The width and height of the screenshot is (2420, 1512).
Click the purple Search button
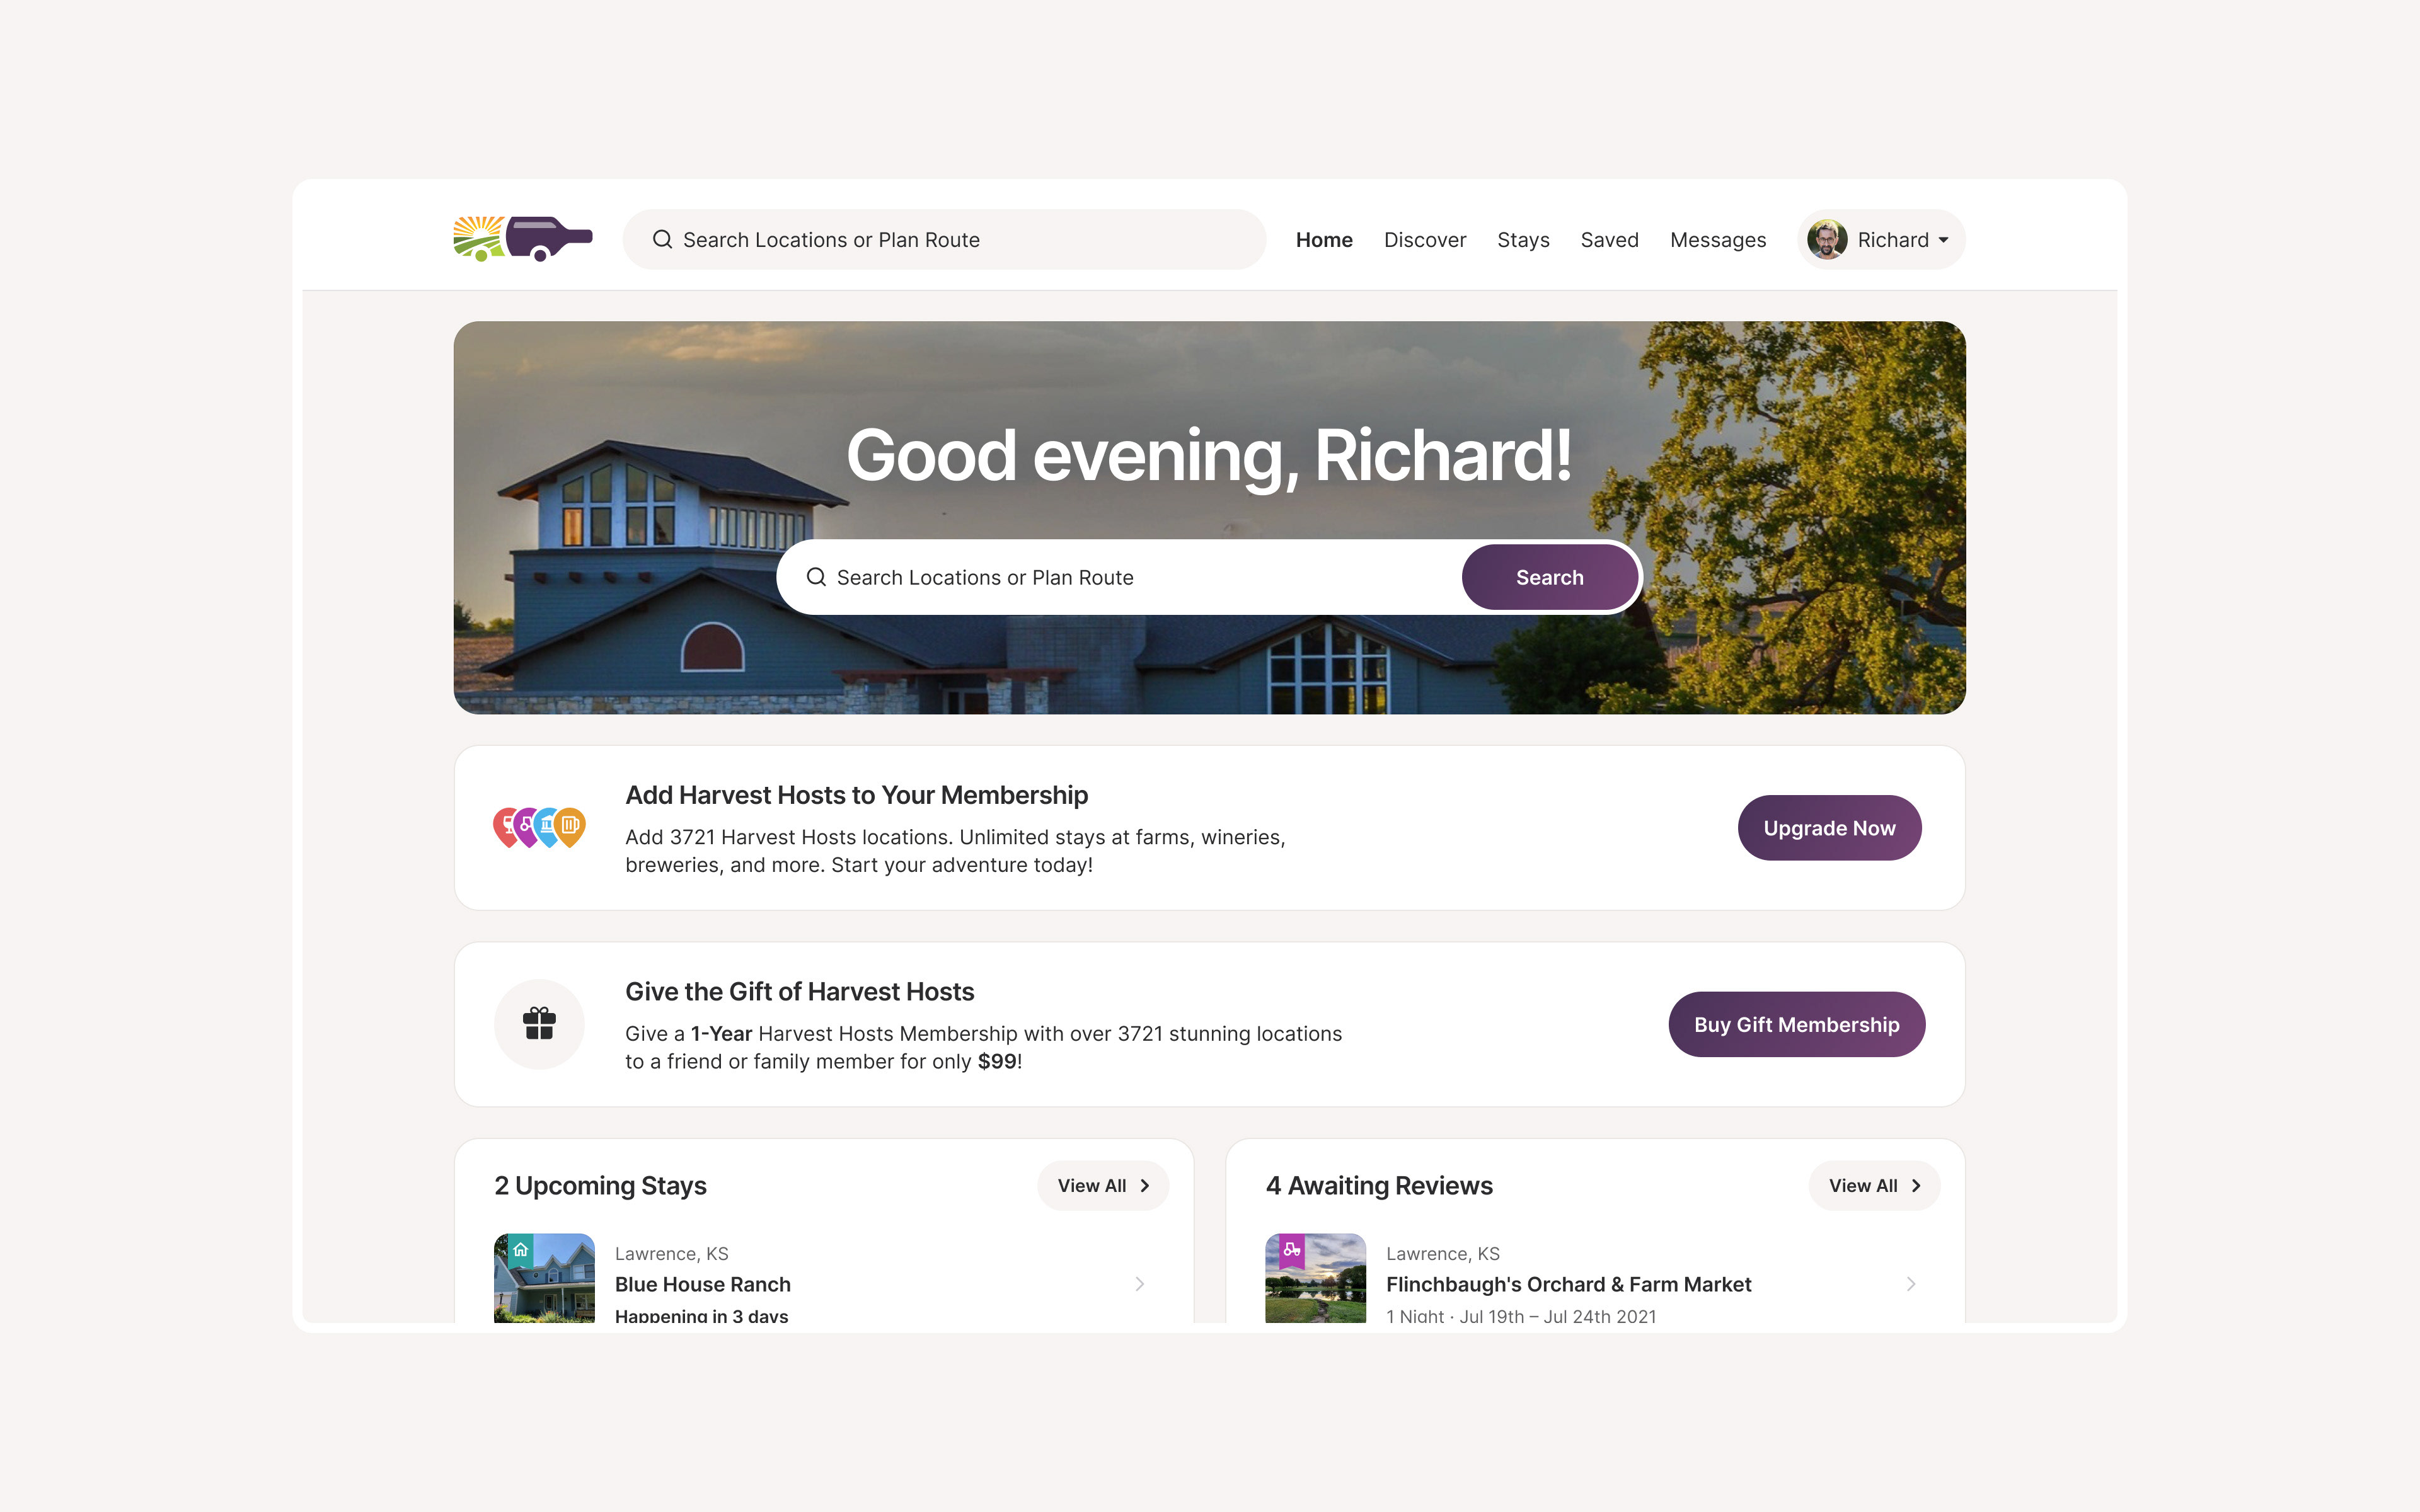pyautogui.click(x=1549, y=577)
